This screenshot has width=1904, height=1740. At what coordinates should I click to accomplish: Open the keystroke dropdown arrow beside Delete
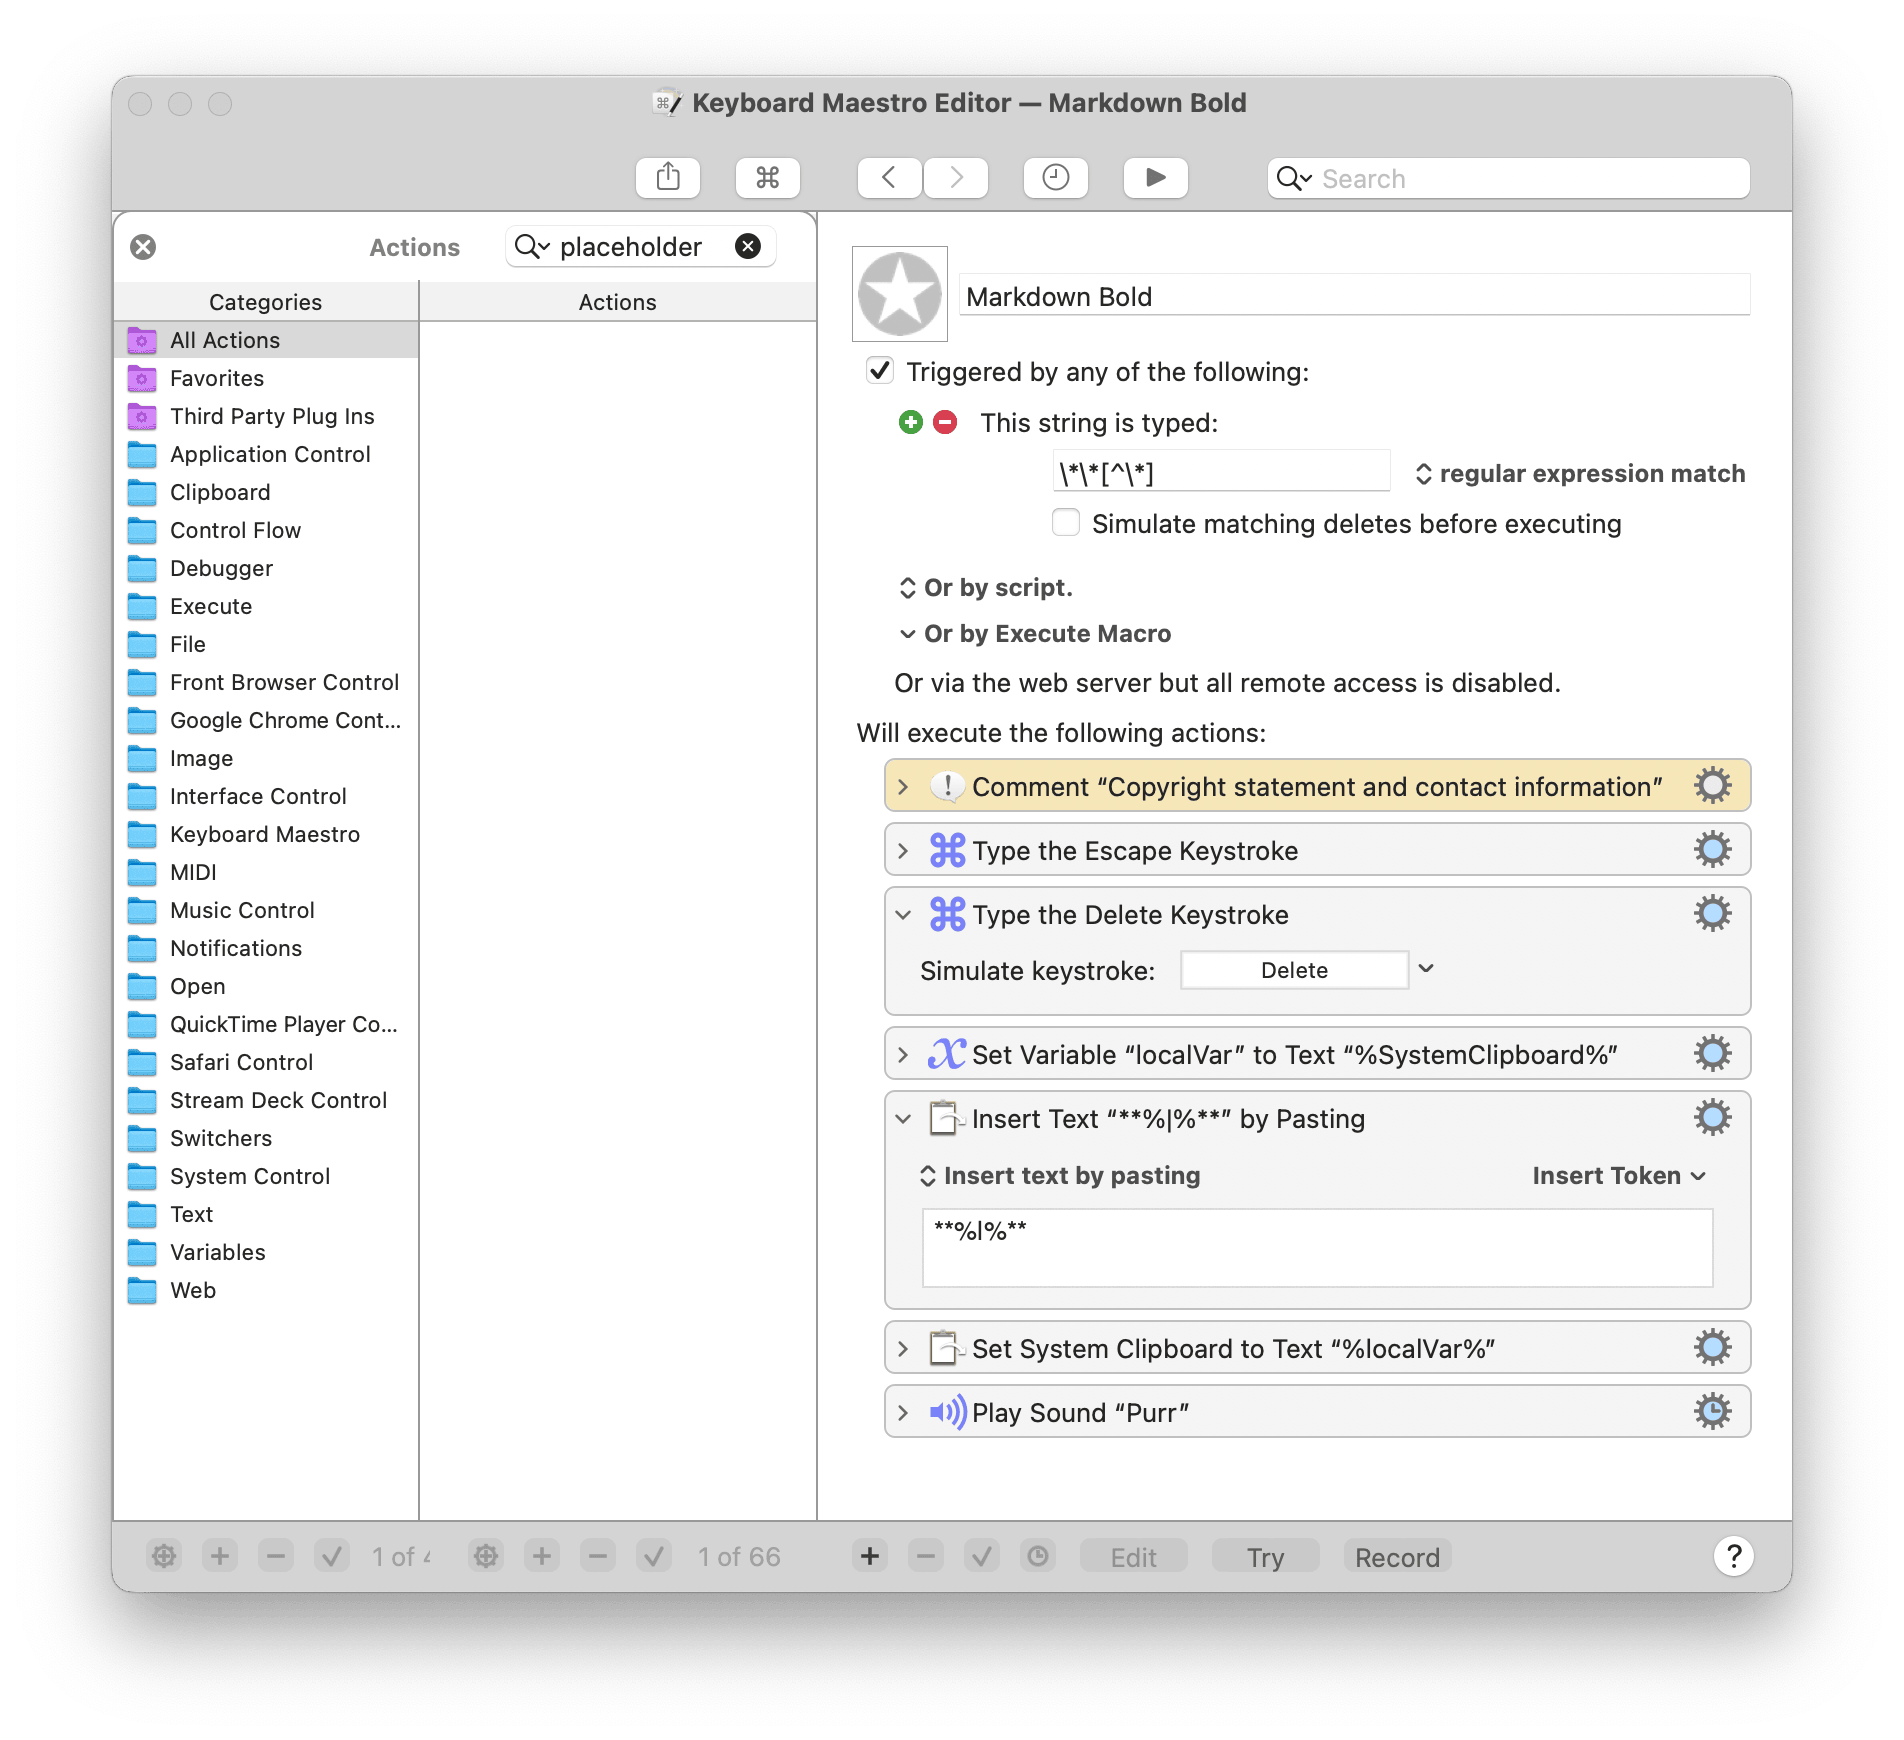coord(1427,969)
